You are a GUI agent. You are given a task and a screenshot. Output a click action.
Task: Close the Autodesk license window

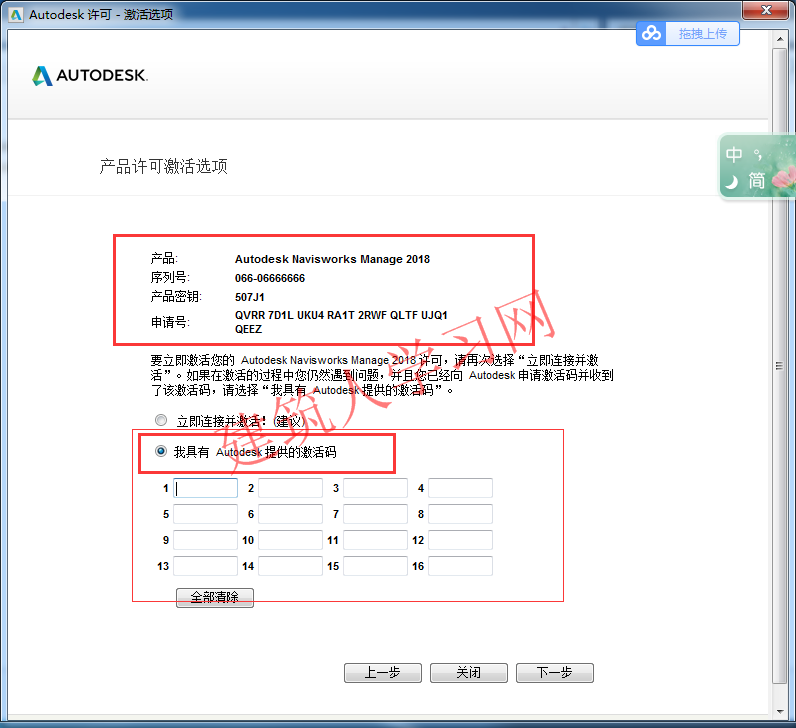[x=767, y=10]
